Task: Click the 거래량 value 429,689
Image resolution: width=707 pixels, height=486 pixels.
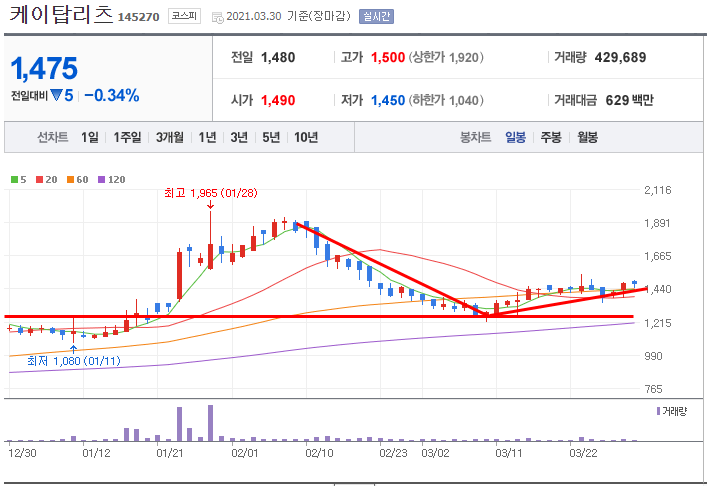Action: pos(620,58)
